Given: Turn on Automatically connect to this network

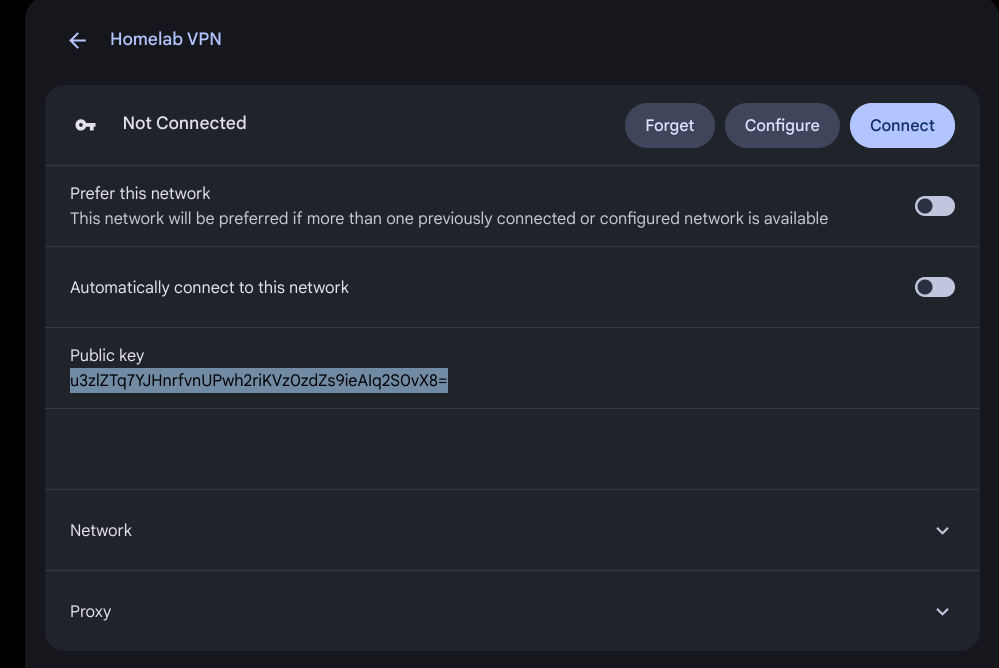Looking at the screenshot, I should pos(934,287).
